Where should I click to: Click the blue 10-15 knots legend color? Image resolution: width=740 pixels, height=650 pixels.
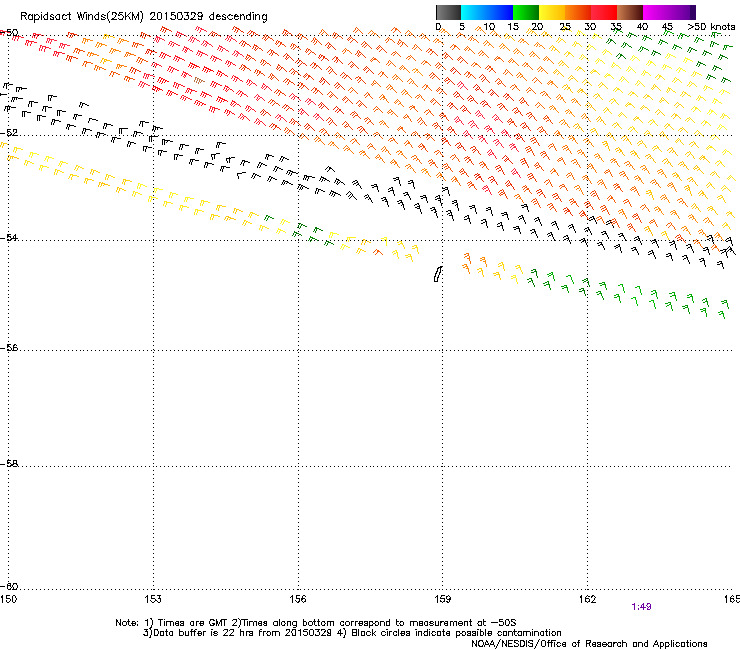click(x=500, y=12)
